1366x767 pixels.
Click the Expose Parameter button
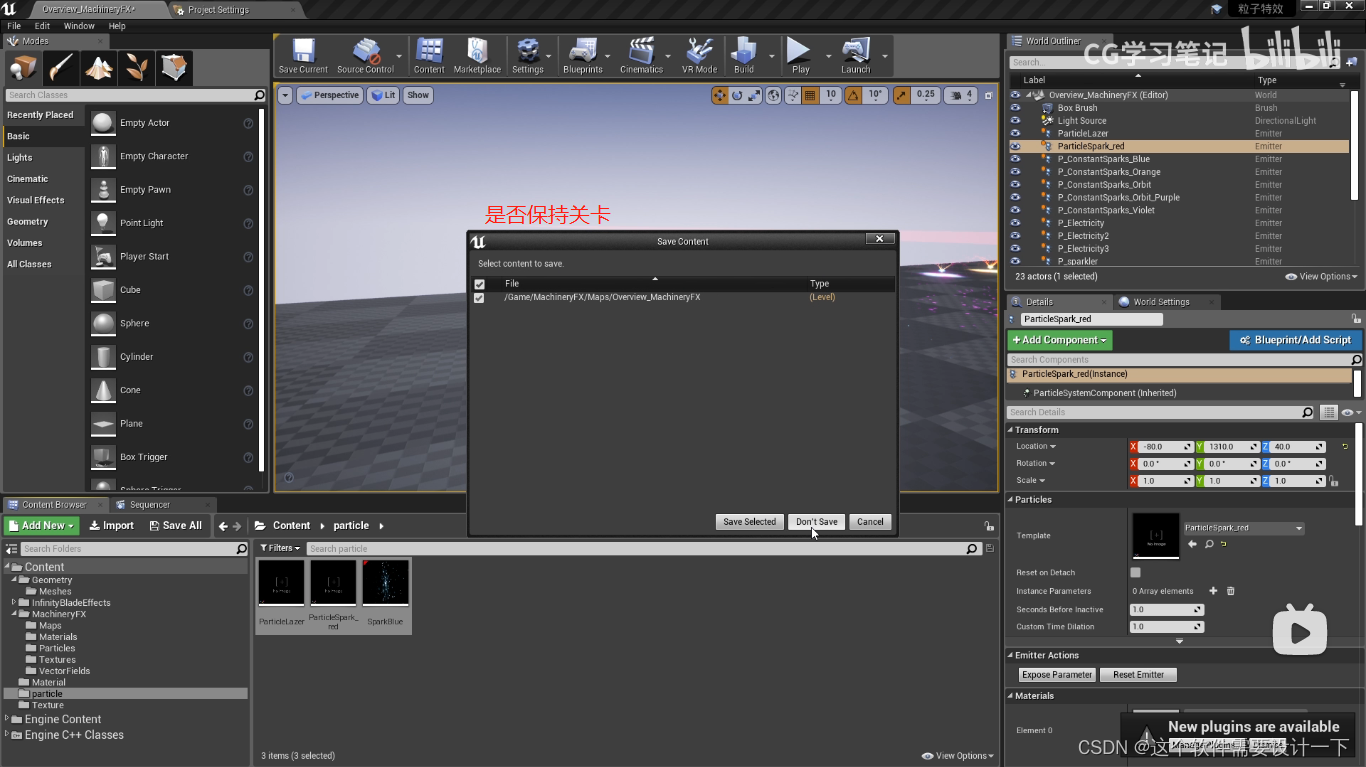[x=1056, y=675]
